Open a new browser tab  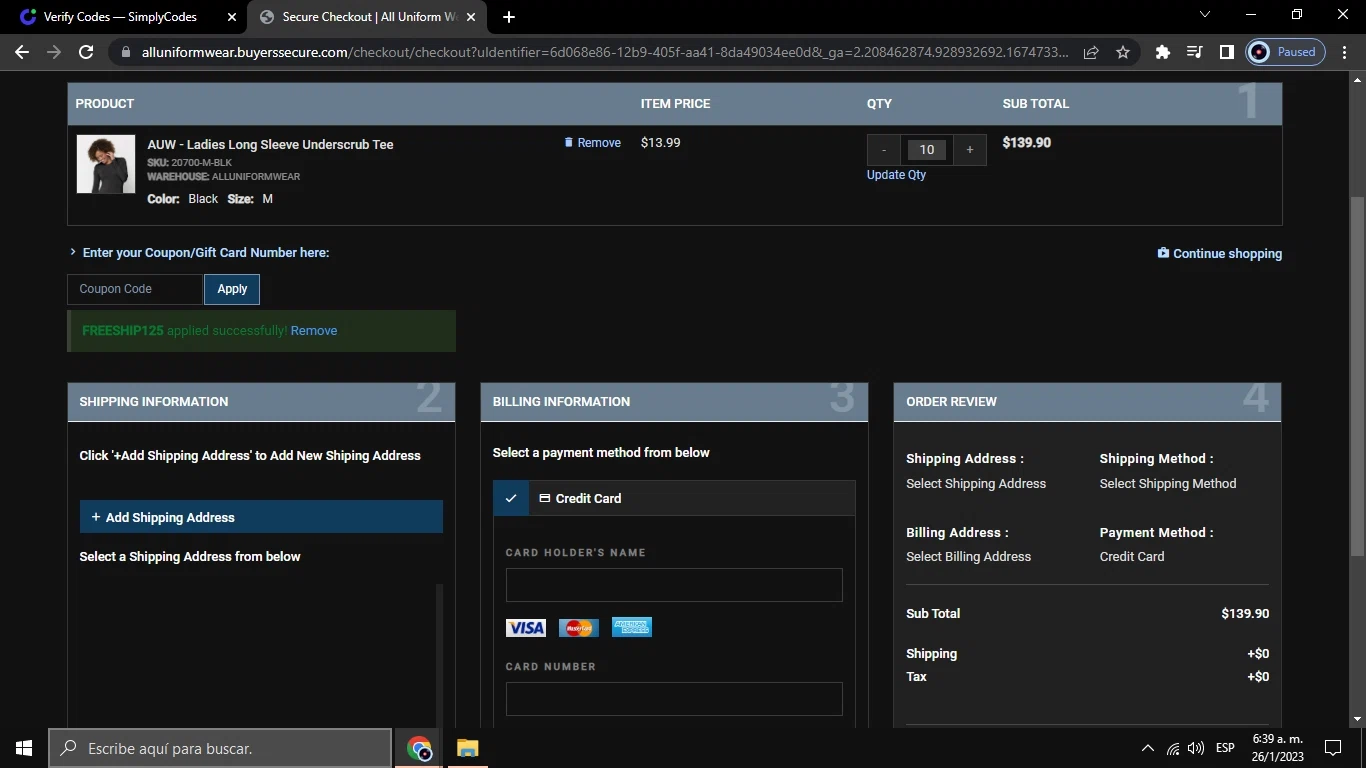point(509,17)
